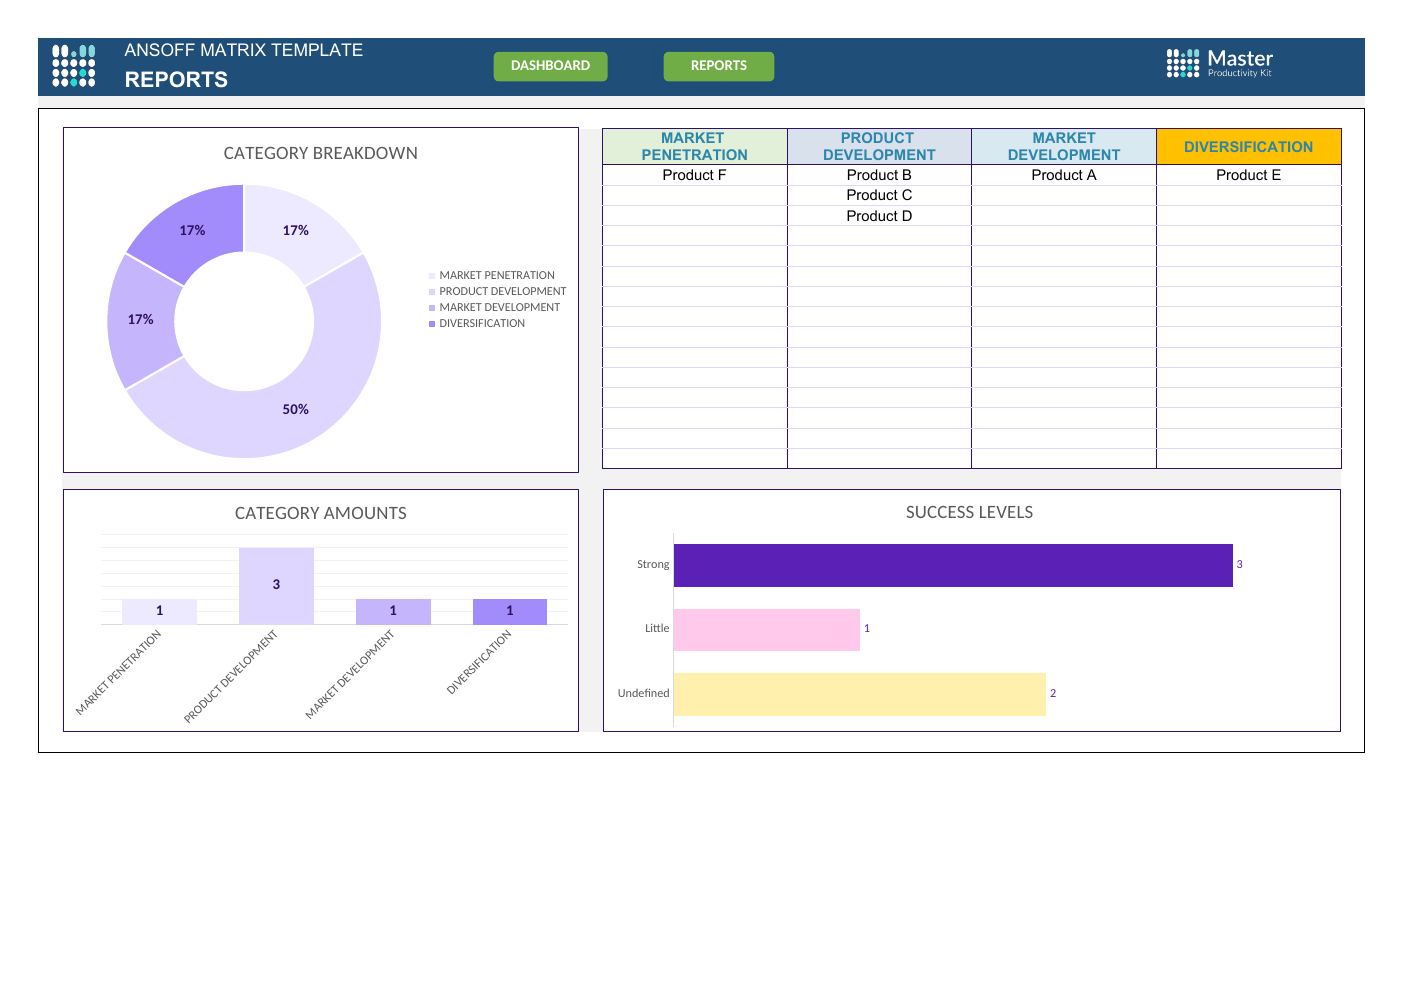Open the DASHBOARD page
The width and height of the screenshot is (1404, 993).
coord(550,66)
